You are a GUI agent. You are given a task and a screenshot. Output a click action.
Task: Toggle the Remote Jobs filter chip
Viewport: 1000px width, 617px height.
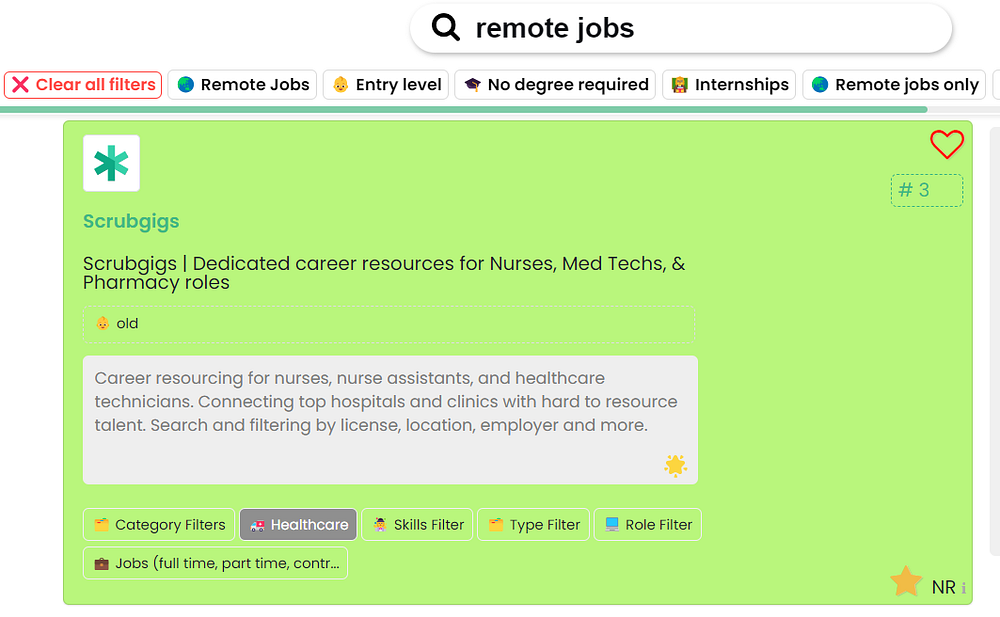242,85
